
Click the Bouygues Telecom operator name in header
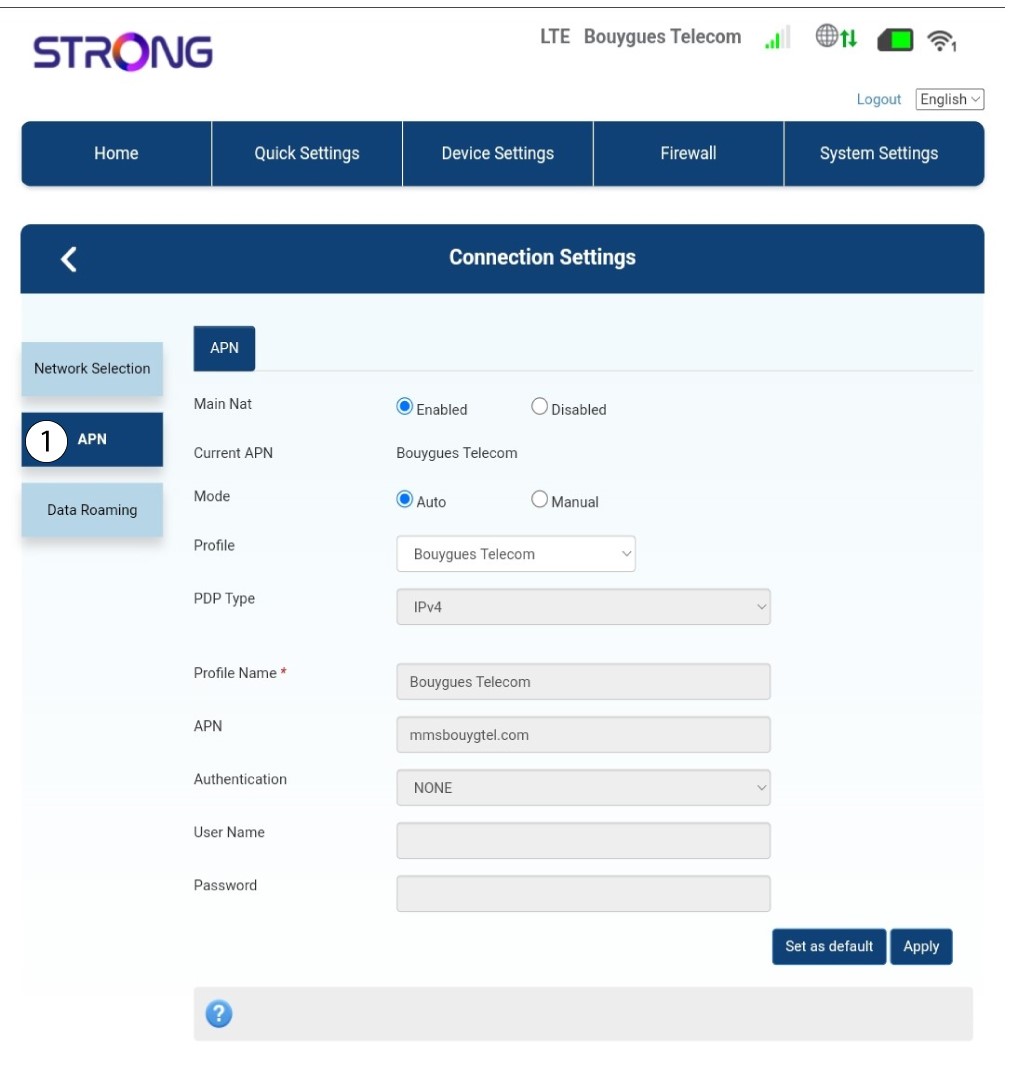[662, 37]
